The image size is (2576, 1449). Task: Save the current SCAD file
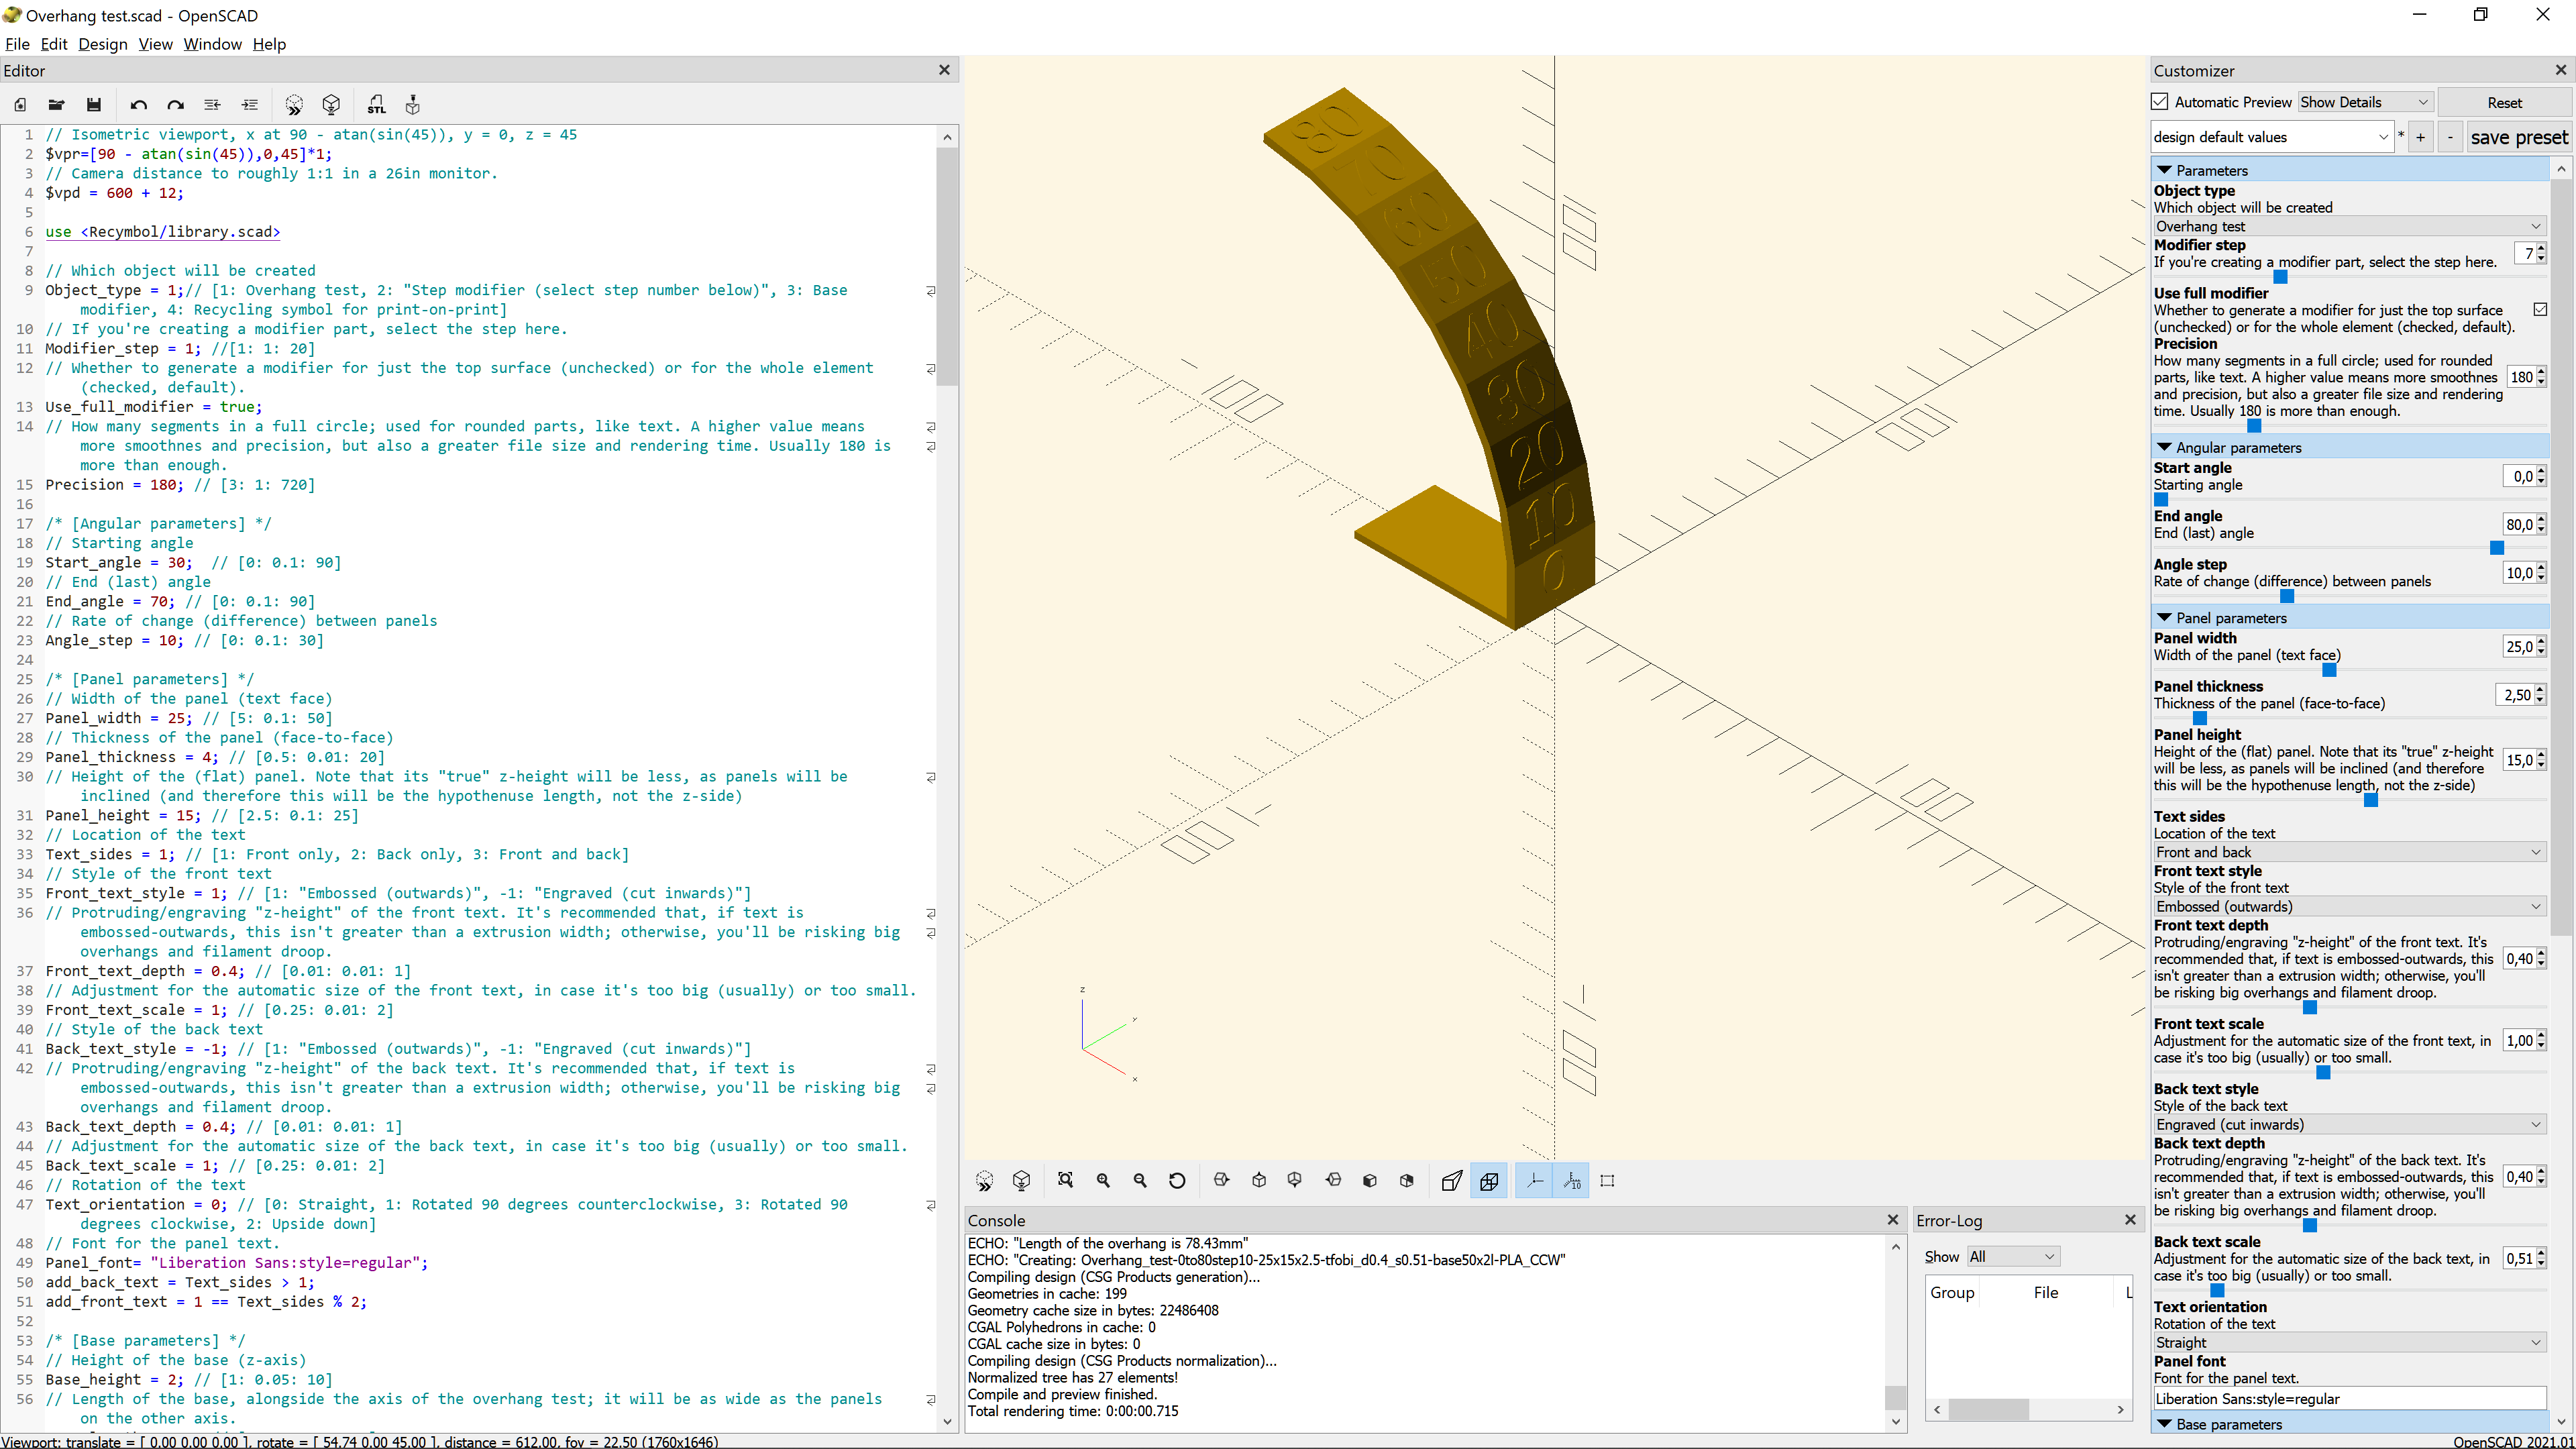click(93, 104)
